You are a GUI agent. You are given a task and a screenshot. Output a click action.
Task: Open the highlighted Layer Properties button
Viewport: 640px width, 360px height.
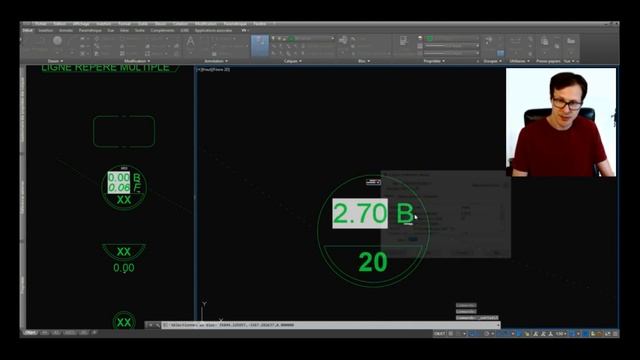[x=260, y=45]
